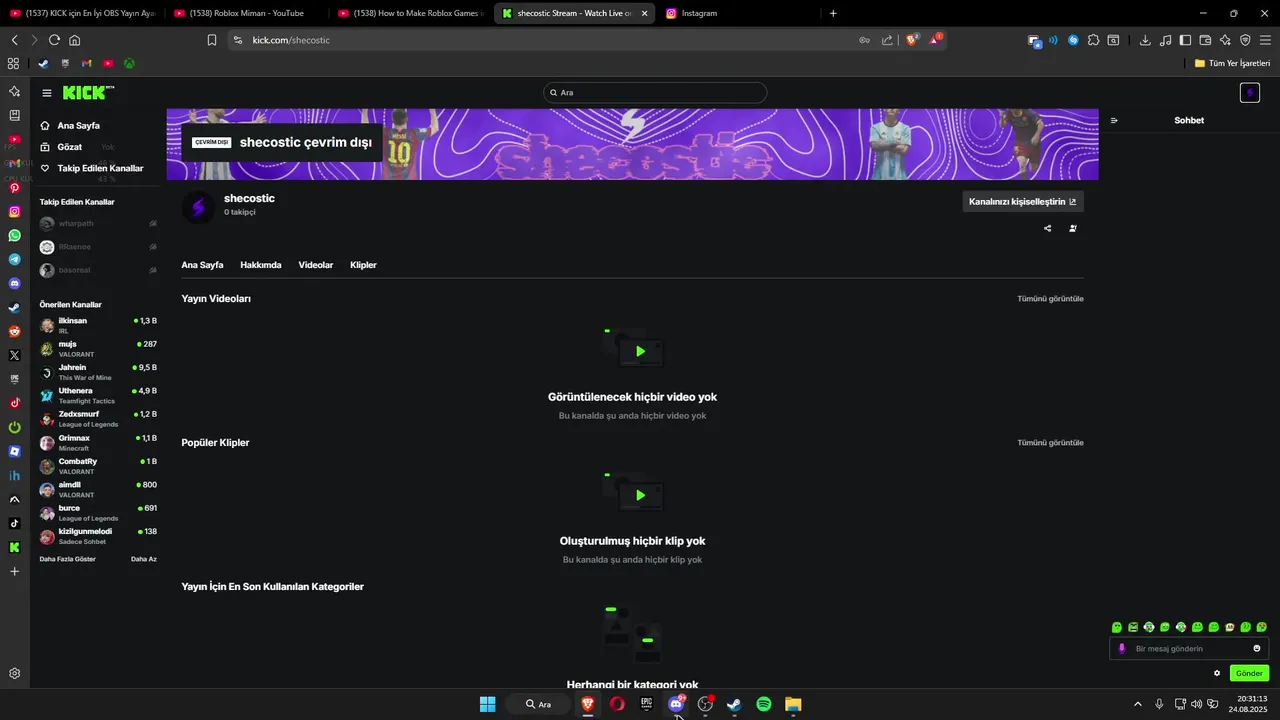This screenshot has width=1280, height=720.
Task: Go to browser home page
Action: pyautogui.click(x=74, y=40)
